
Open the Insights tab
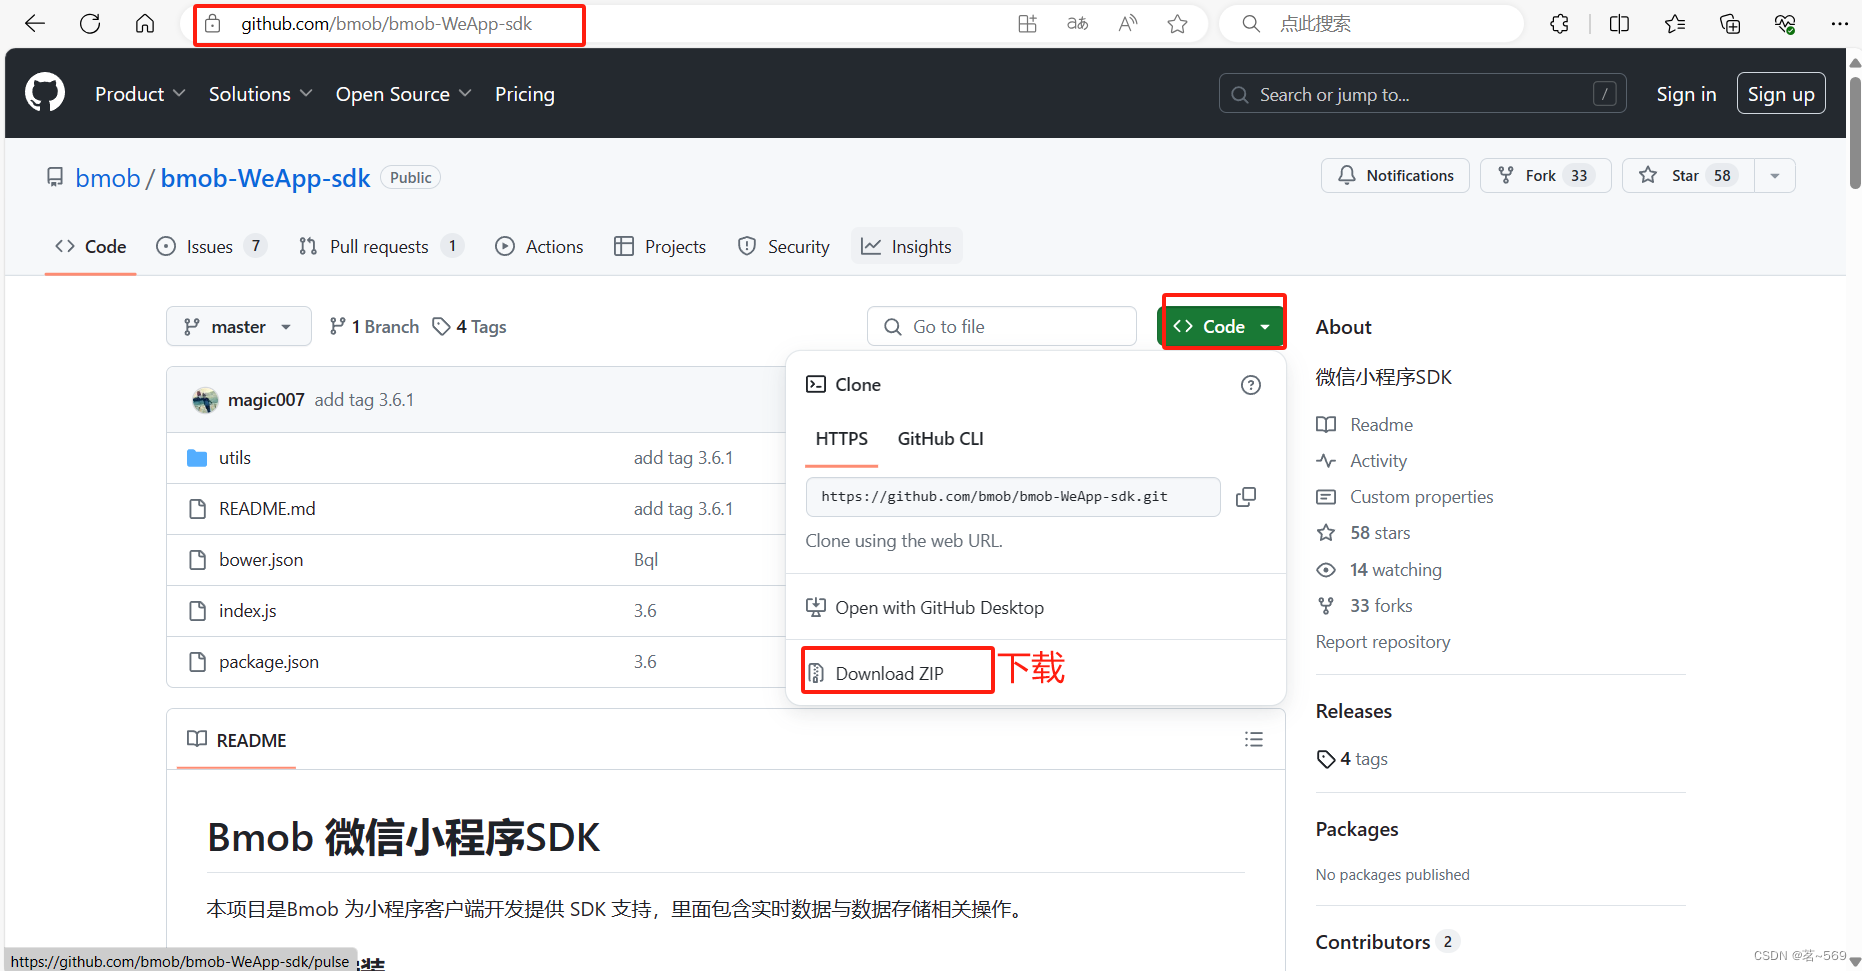907,247
